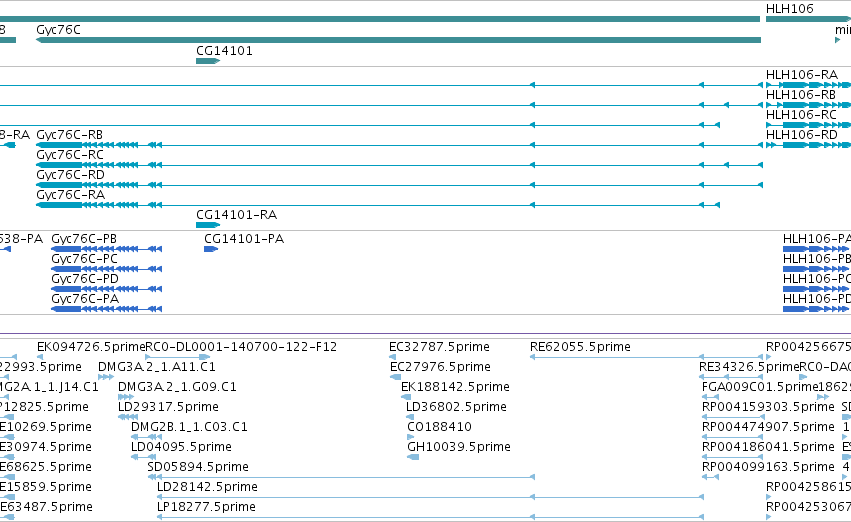The width and height of the screenshot is (851, 522).
Task: Select the DMG3A.2_1.G09.C1 EST label
Action: 177,387
